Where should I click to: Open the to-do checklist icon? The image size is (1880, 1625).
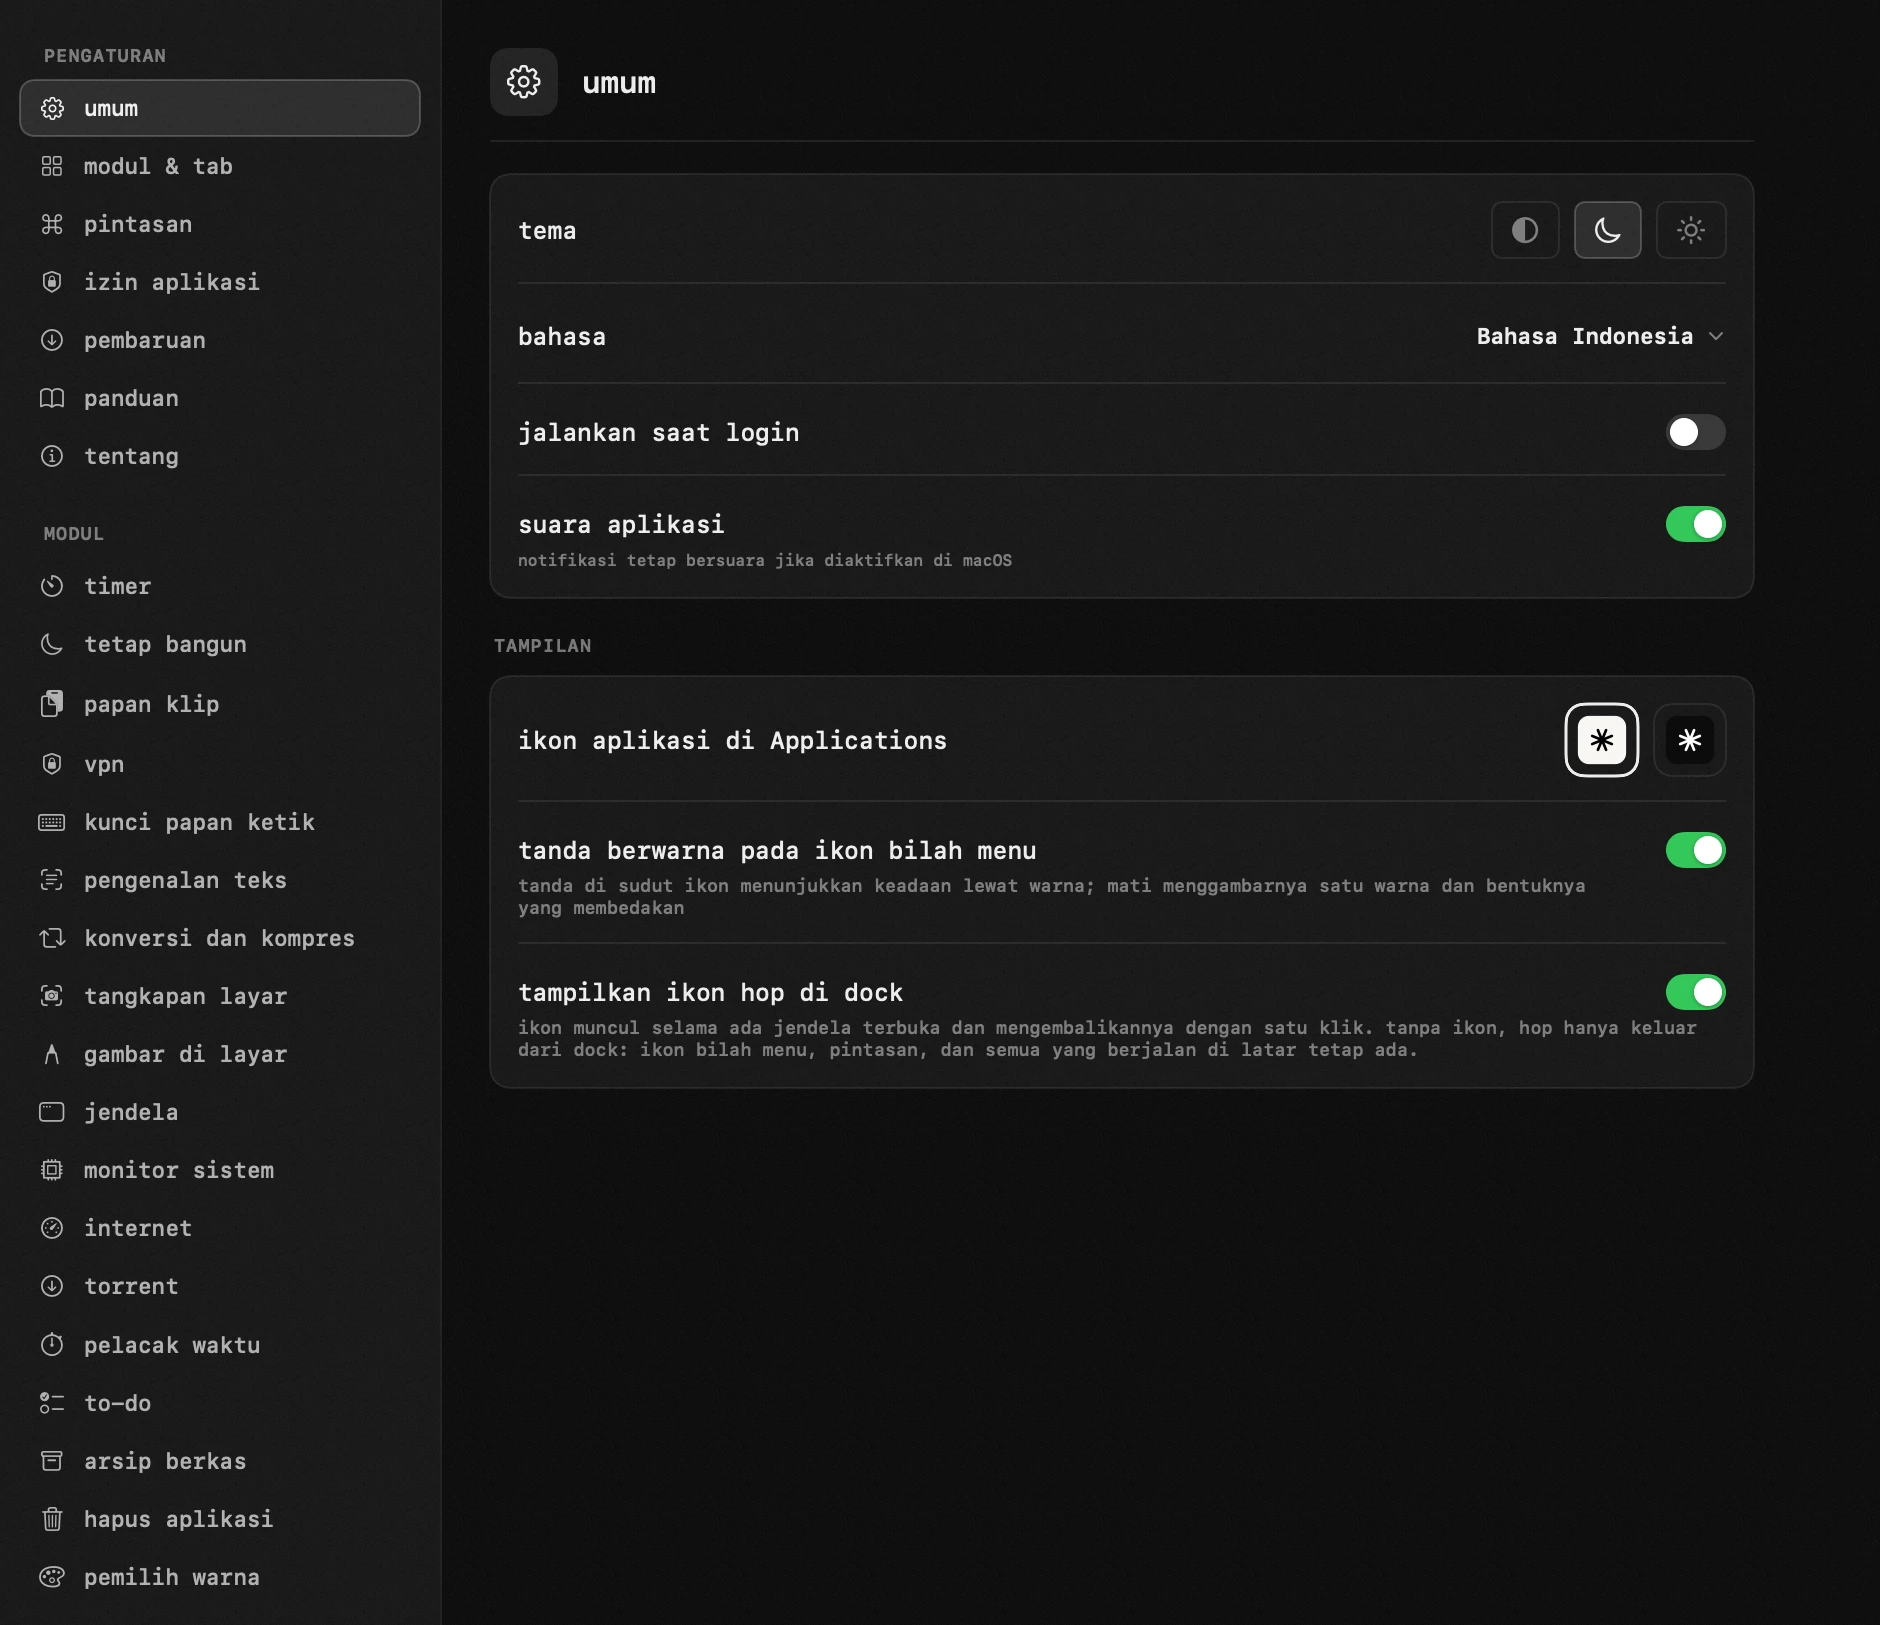pos(52,1403)
